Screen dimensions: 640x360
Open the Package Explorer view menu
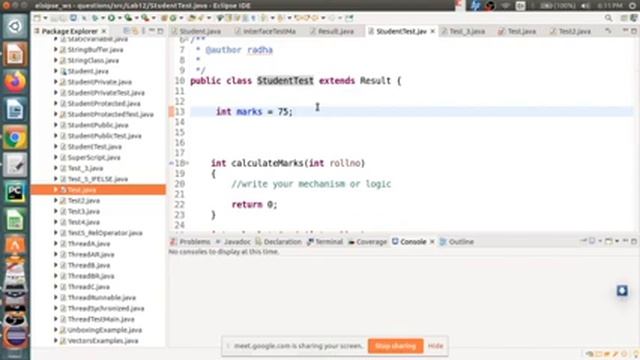pyautogui.click(x=144, y=31)
